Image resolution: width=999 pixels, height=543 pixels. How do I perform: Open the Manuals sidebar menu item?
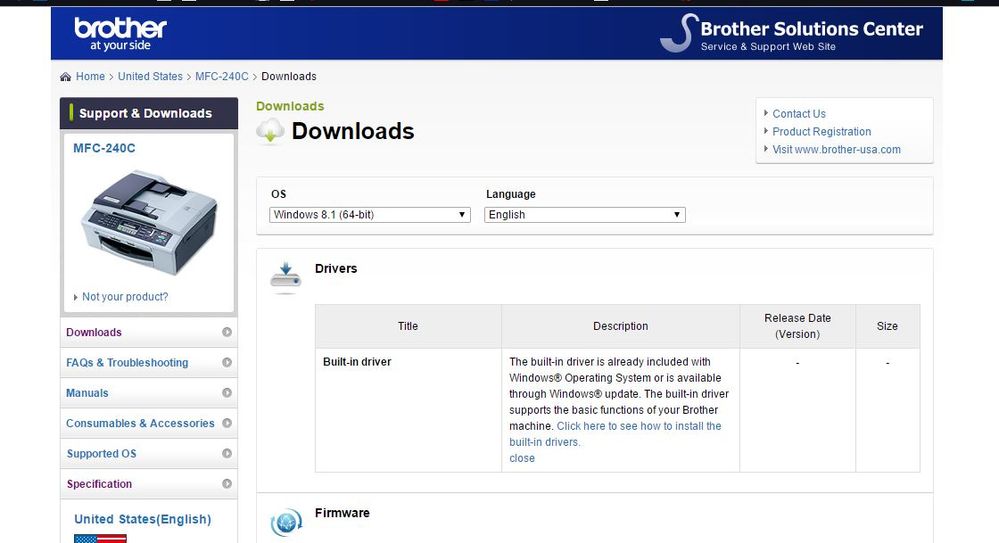tap(88, 393)
